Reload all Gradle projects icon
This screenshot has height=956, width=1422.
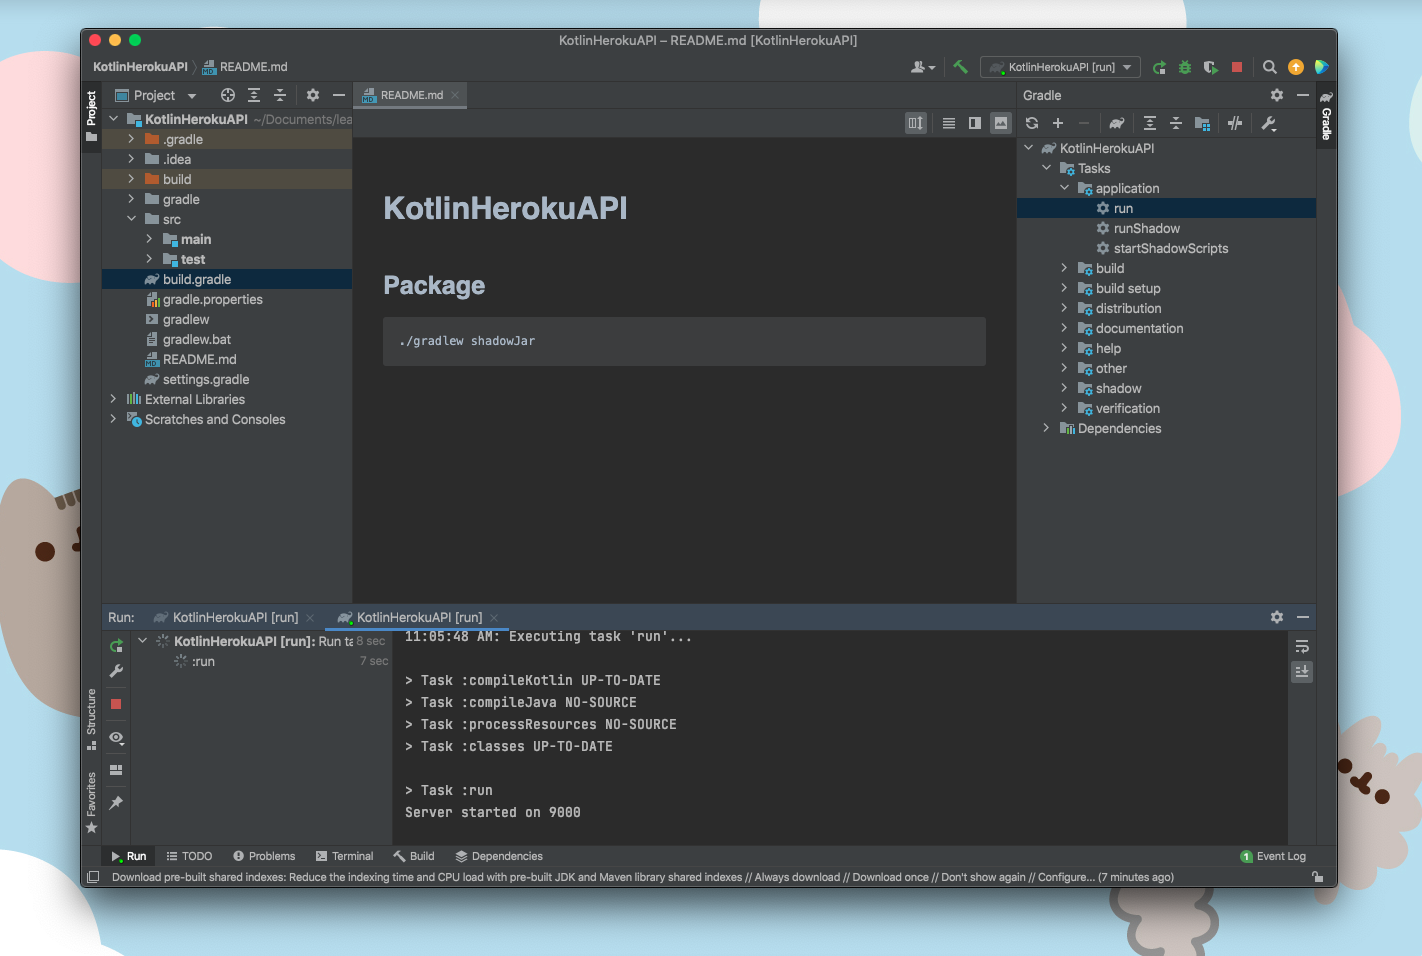point(1032,123)
